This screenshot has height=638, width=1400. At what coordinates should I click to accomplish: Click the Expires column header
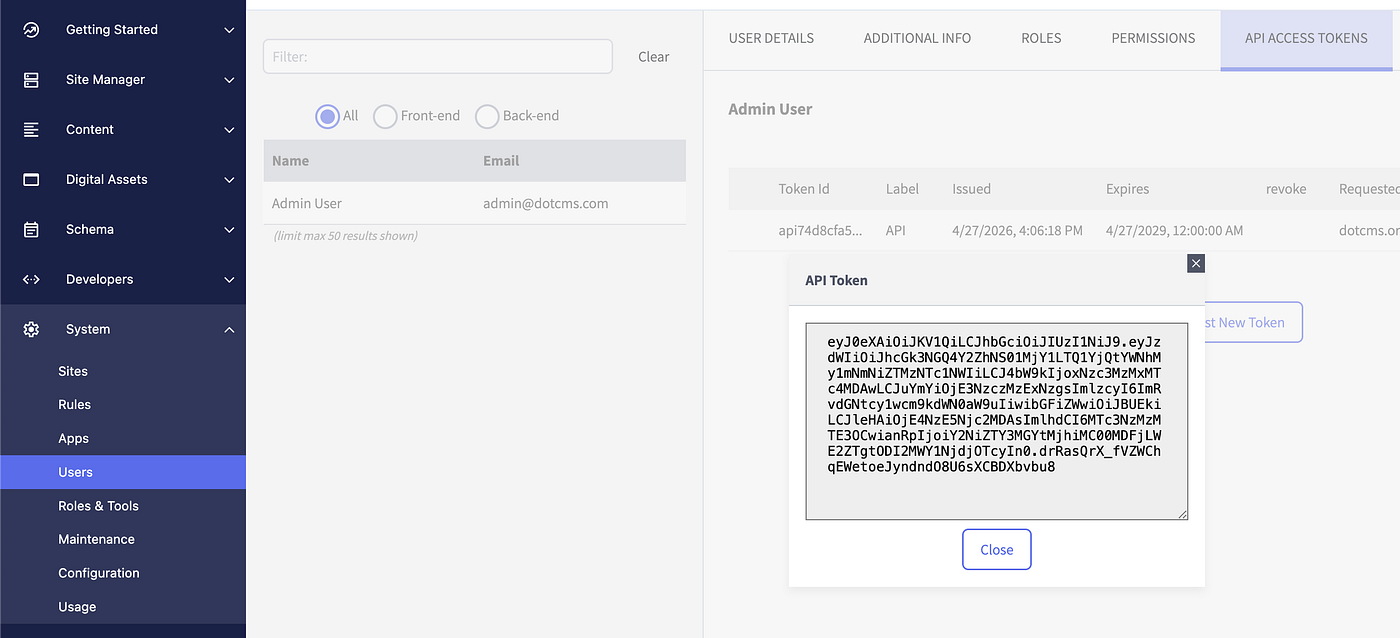(1127, 188)
